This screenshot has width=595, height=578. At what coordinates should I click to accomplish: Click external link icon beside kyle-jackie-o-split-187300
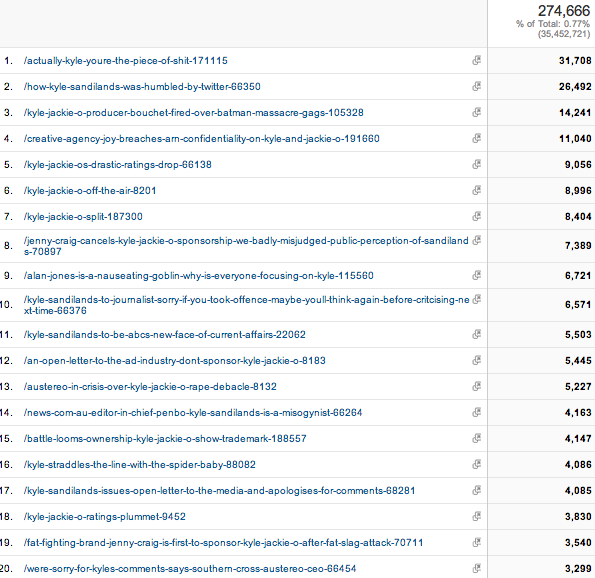click(477, 216)
